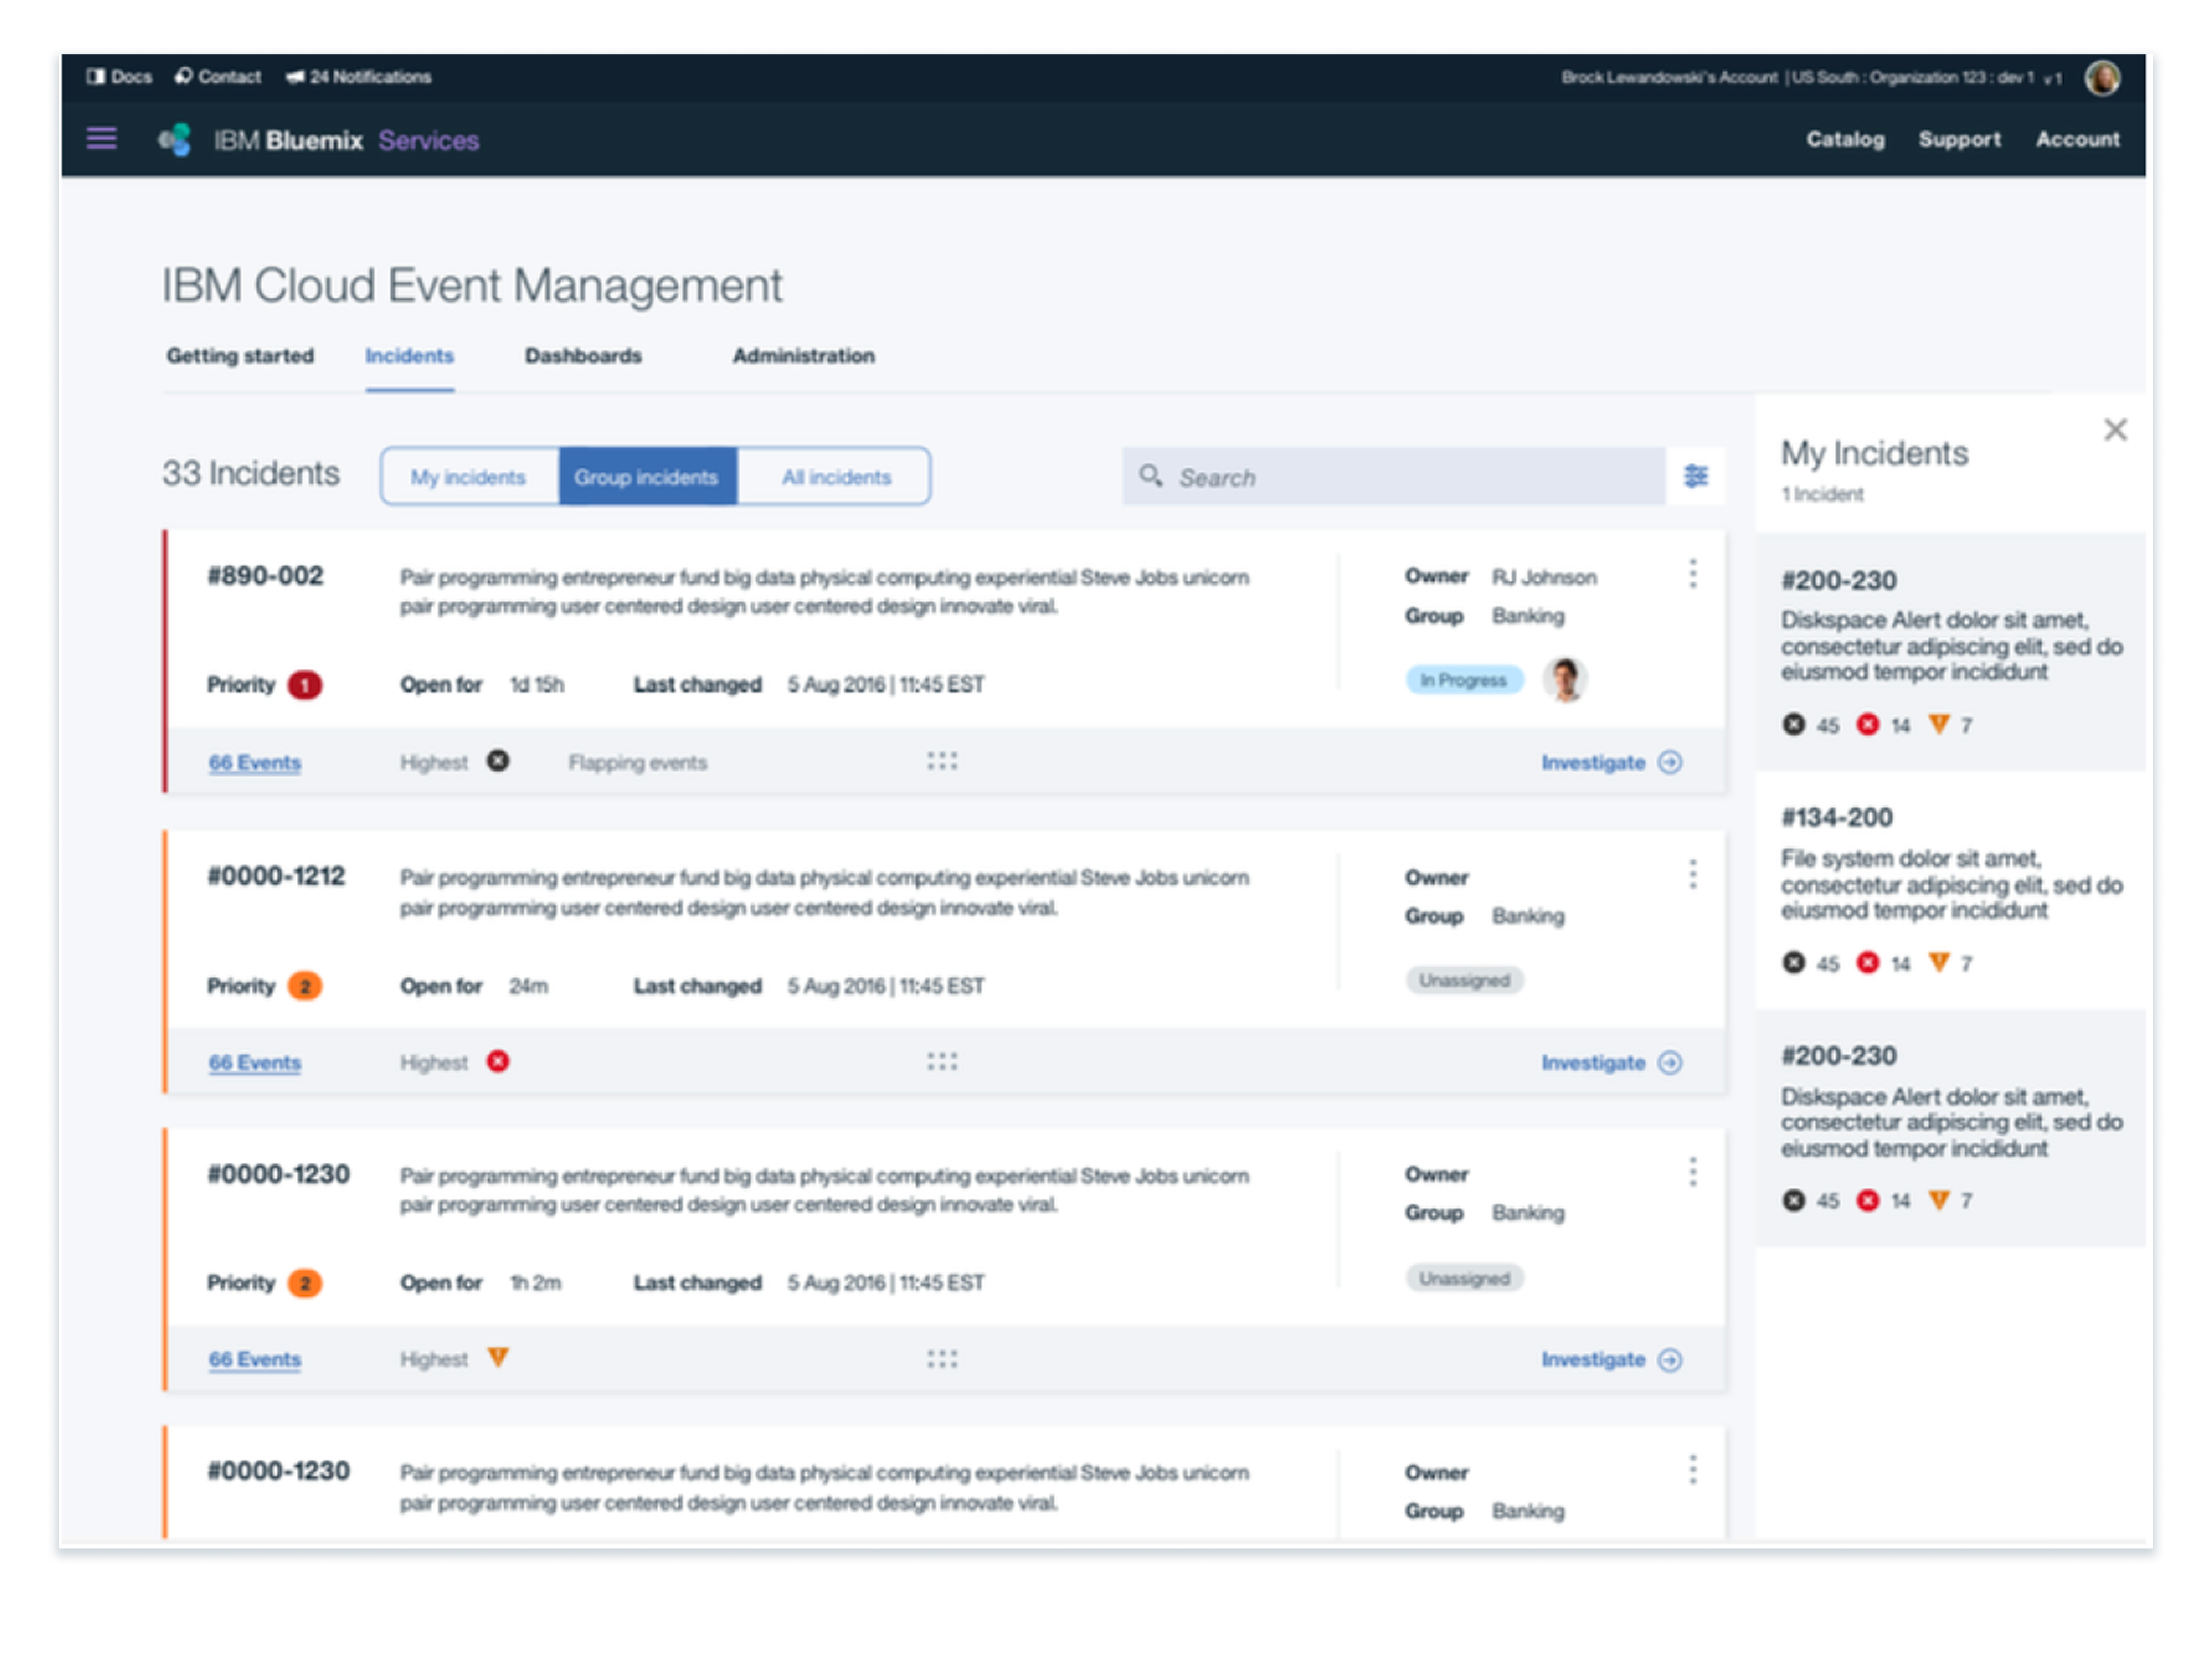Click the orange warning icon beside Highest

point(498,1357)
